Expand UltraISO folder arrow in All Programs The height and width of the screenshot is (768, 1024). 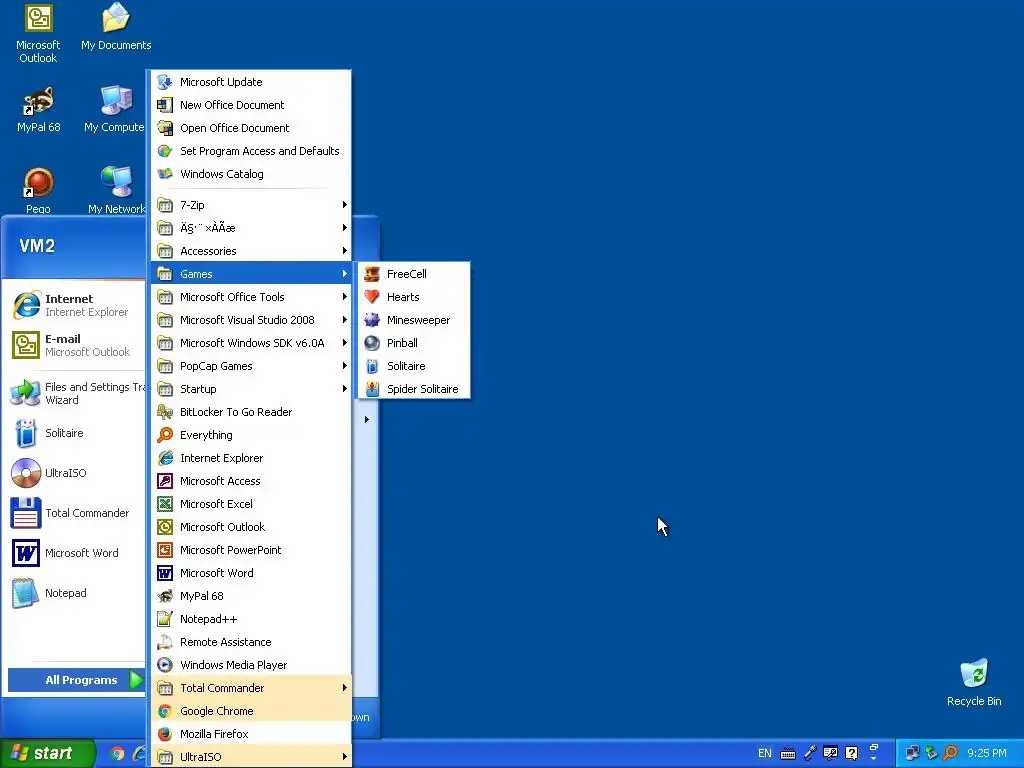coord(345,757)
